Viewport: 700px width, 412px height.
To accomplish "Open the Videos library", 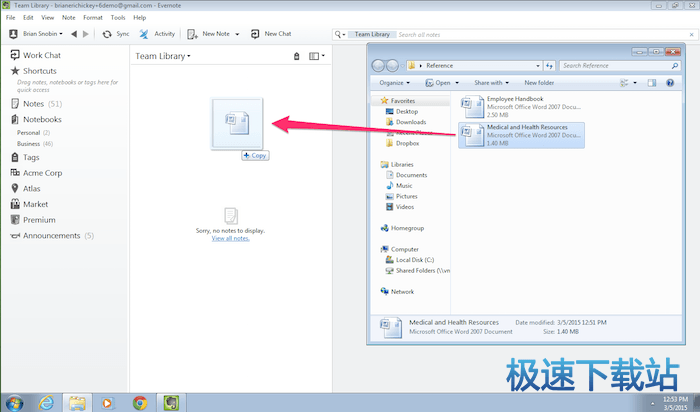I will pyautogui.click(x=400, y=207).
